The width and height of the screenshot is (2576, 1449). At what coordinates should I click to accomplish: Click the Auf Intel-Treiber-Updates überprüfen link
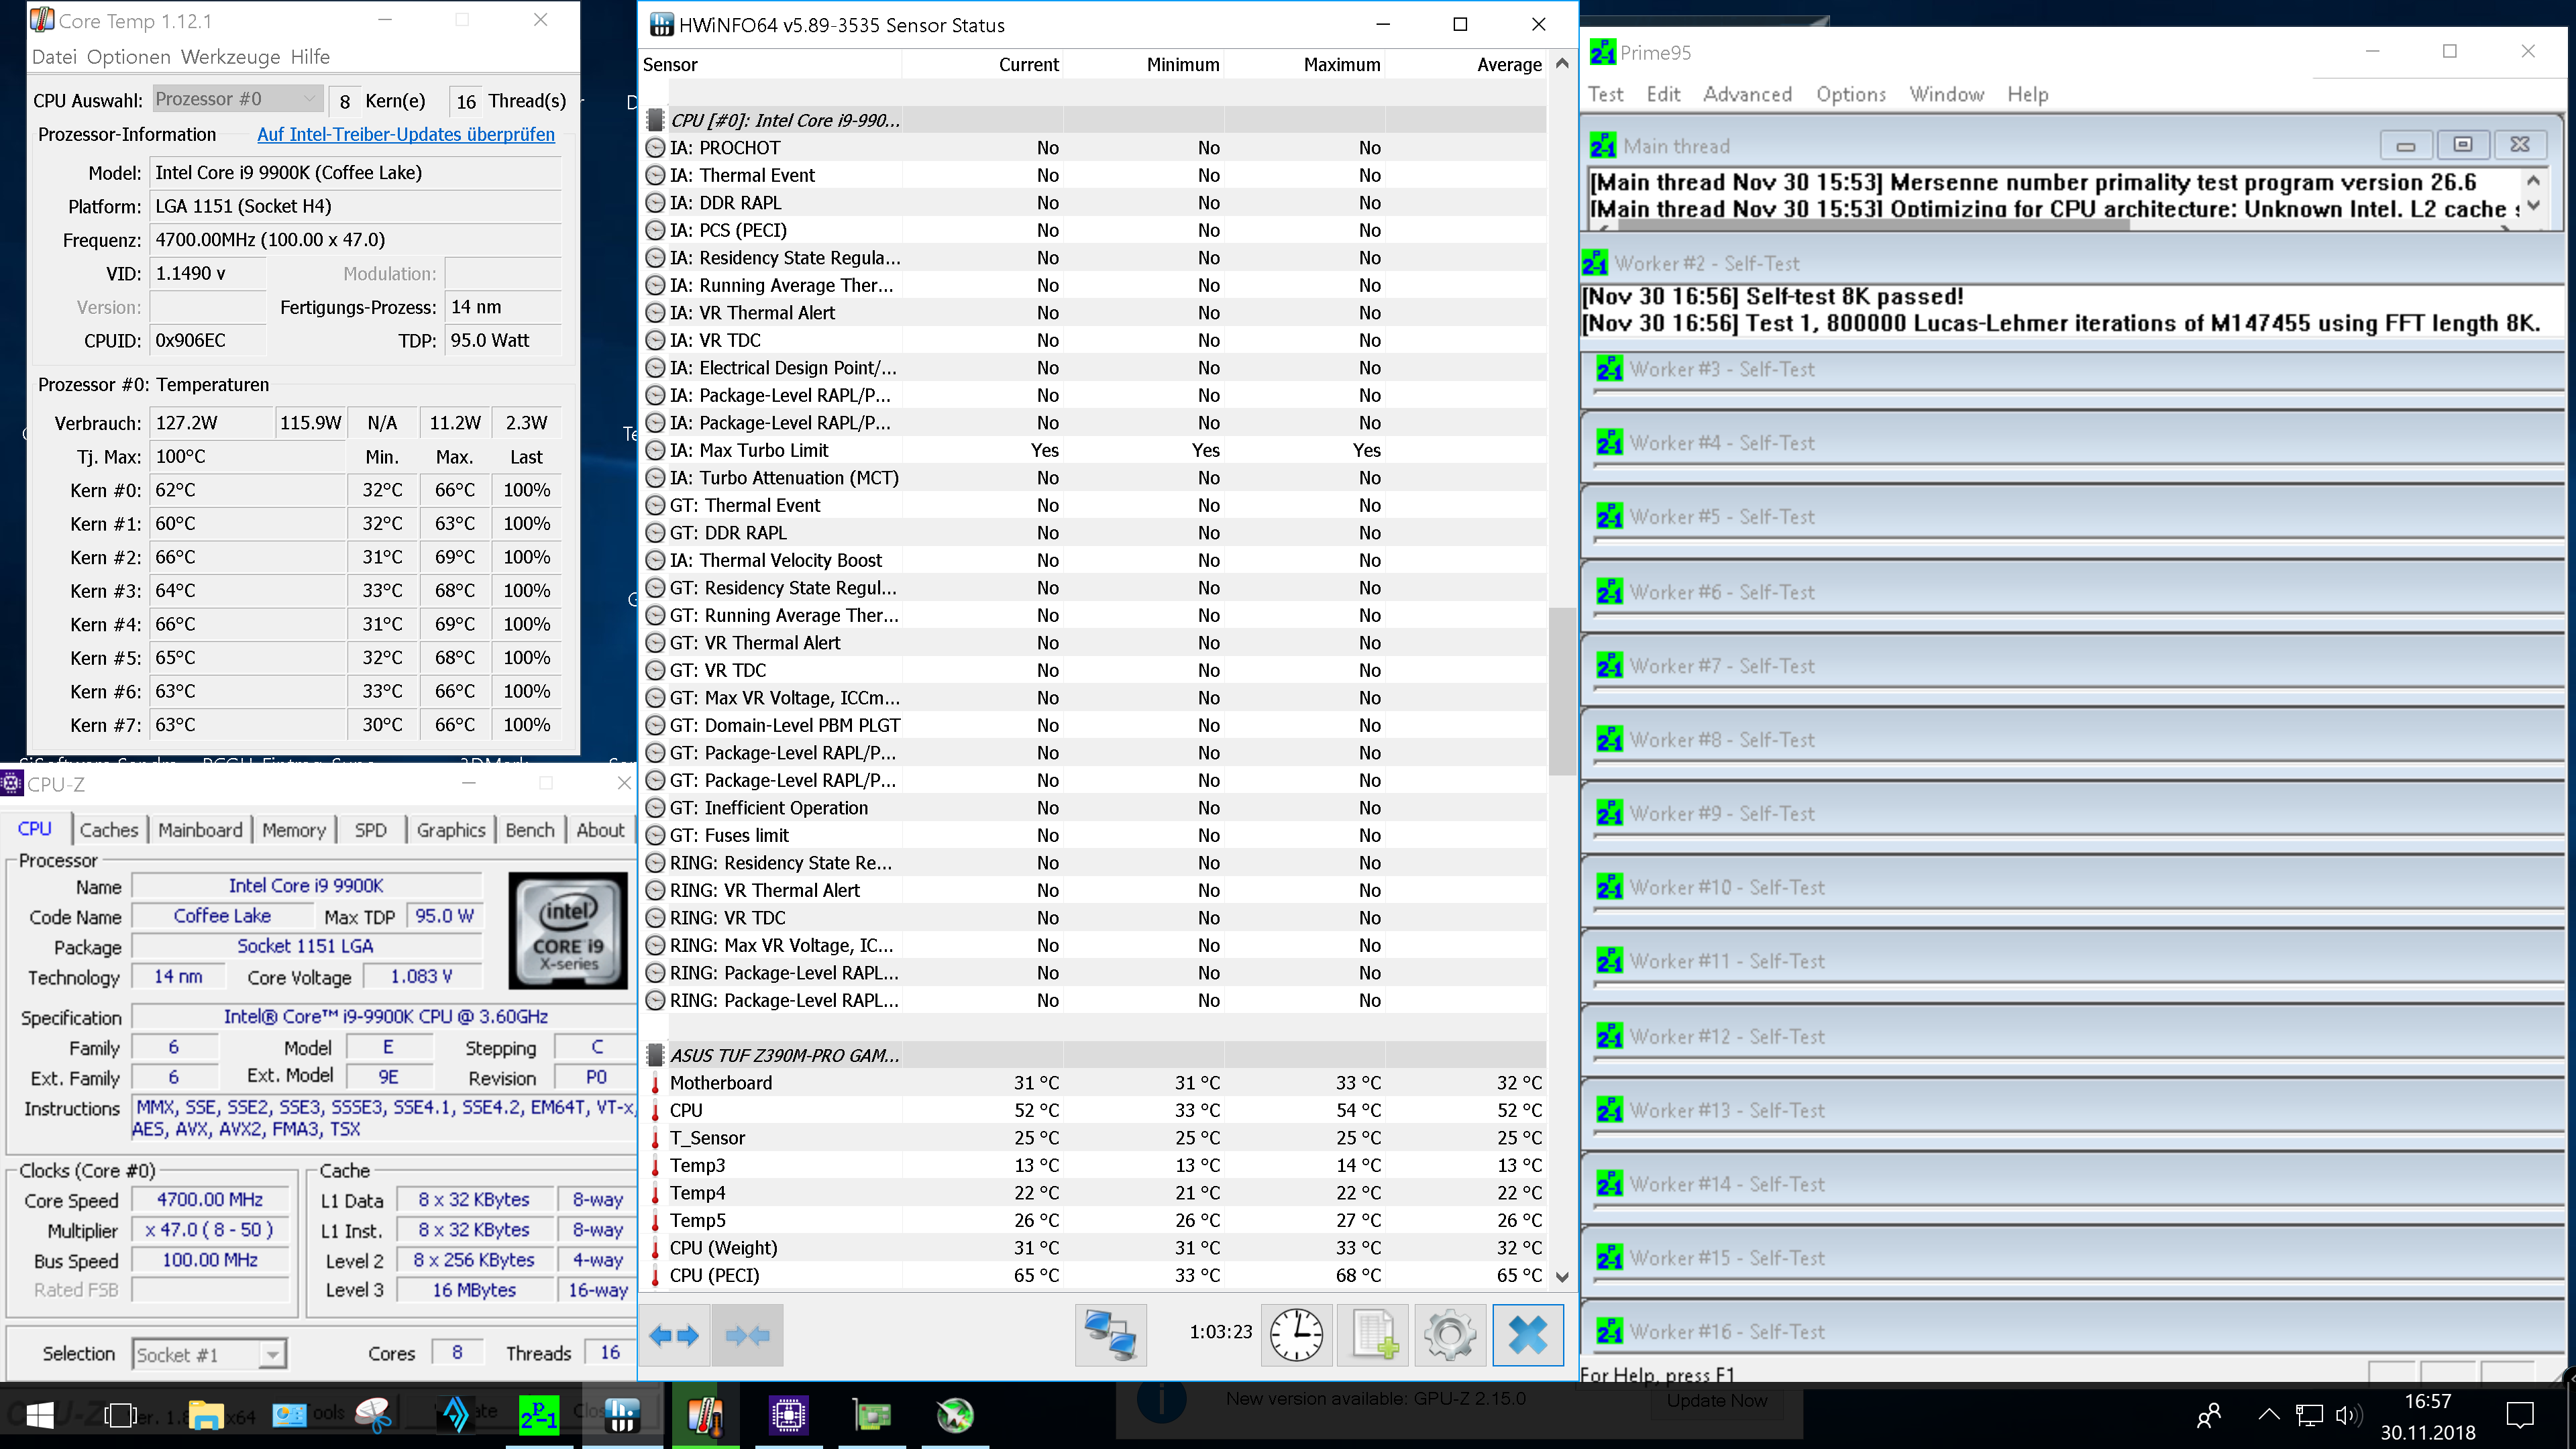(406, 134)
